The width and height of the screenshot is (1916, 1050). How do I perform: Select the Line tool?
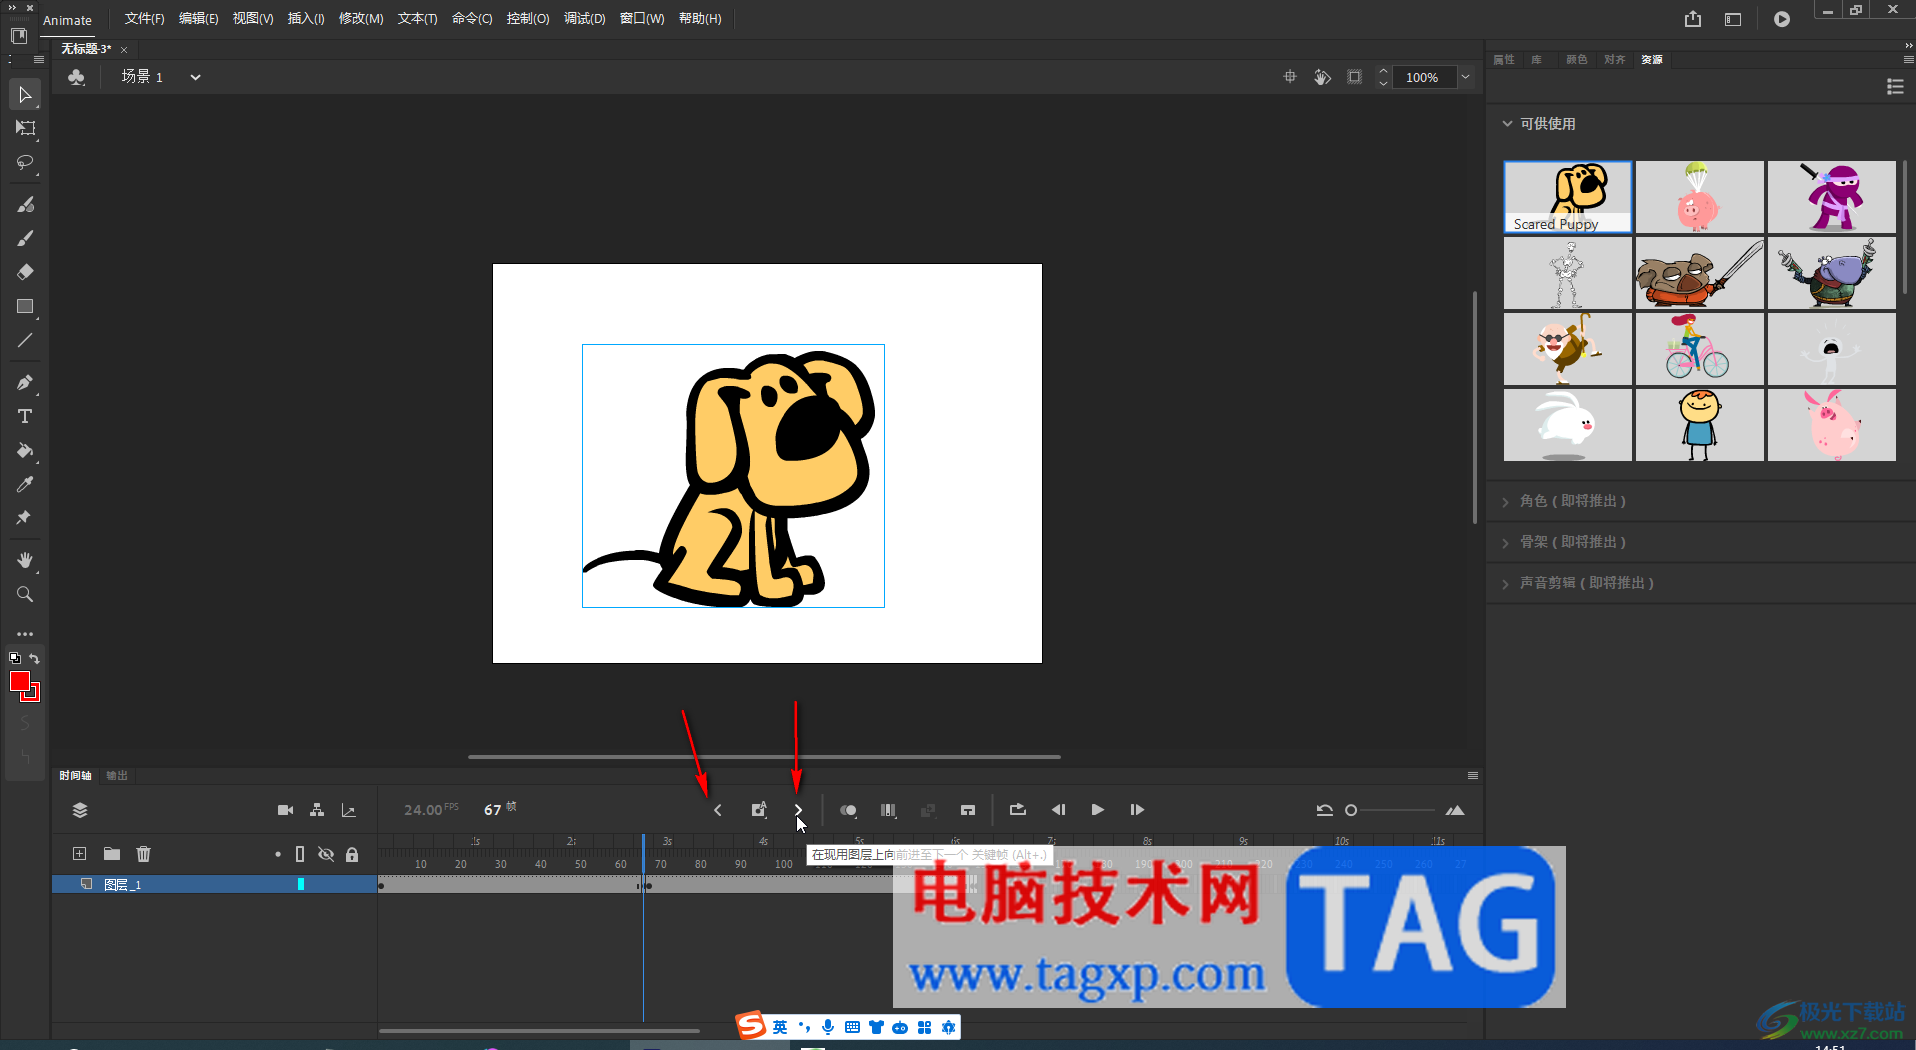tap(25, 340)
